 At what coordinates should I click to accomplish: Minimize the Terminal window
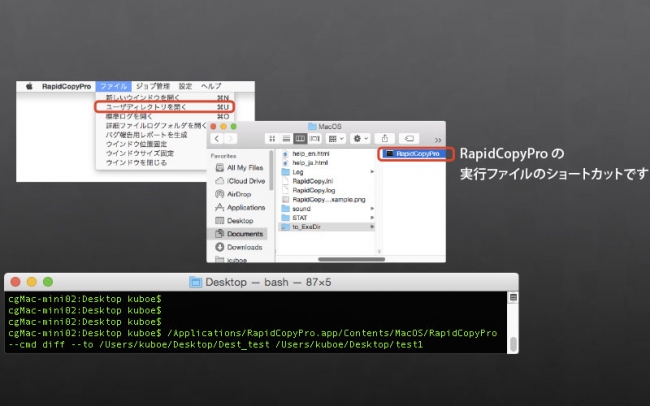32,282
